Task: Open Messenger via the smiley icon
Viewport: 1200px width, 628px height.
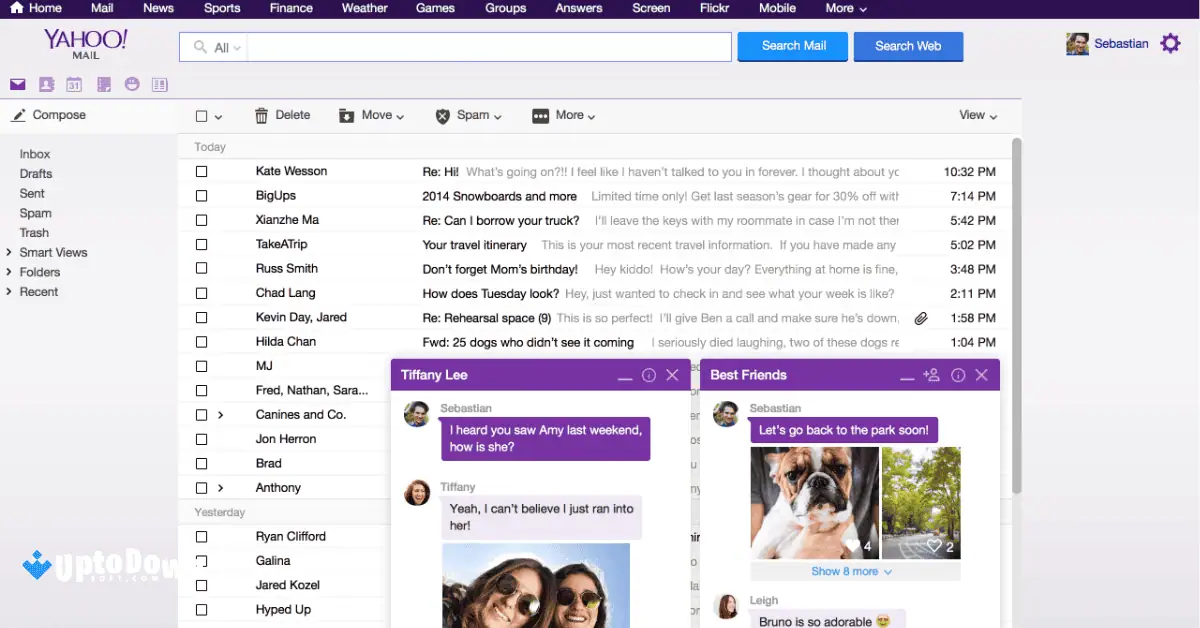Action: coord(131,84)
